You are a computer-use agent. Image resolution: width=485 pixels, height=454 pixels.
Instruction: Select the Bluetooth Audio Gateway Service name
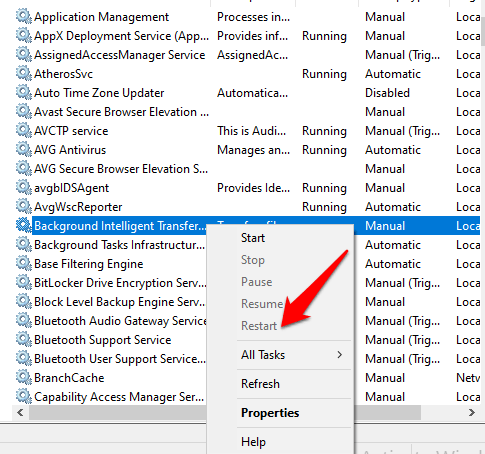click(x=120, y=321)
